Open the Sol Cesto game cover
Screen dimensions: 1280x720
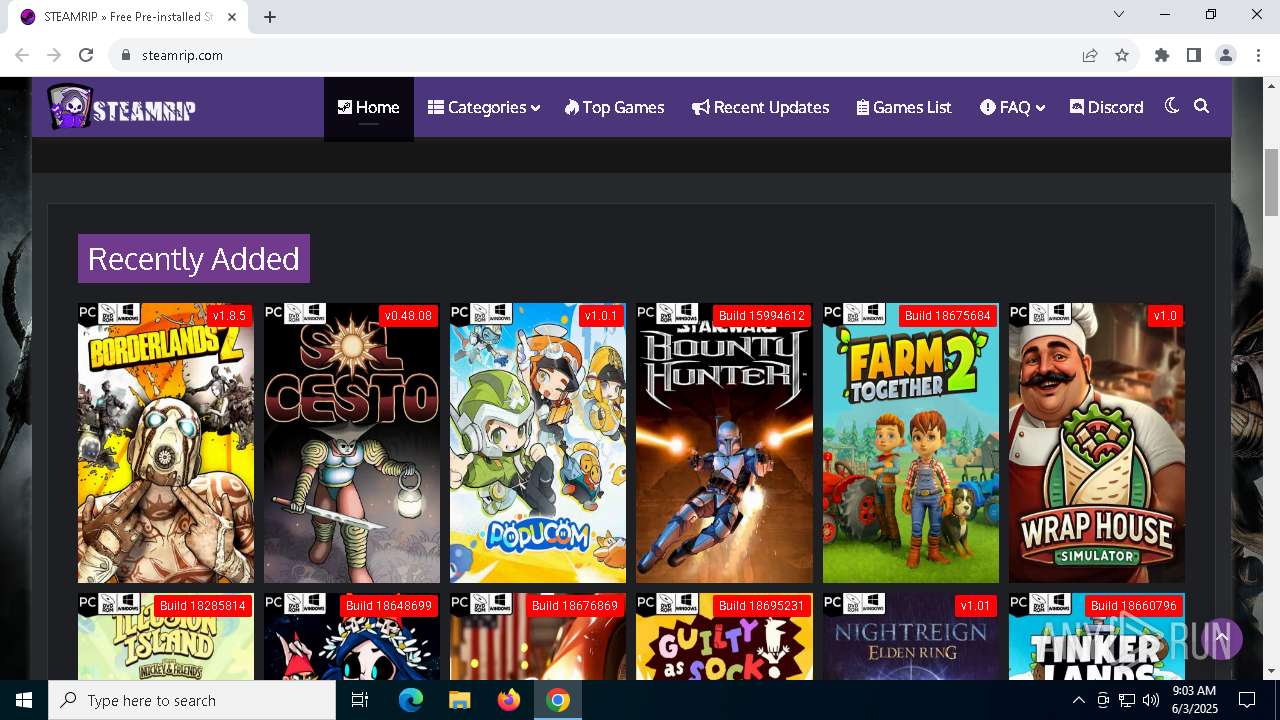click(352, 443)
